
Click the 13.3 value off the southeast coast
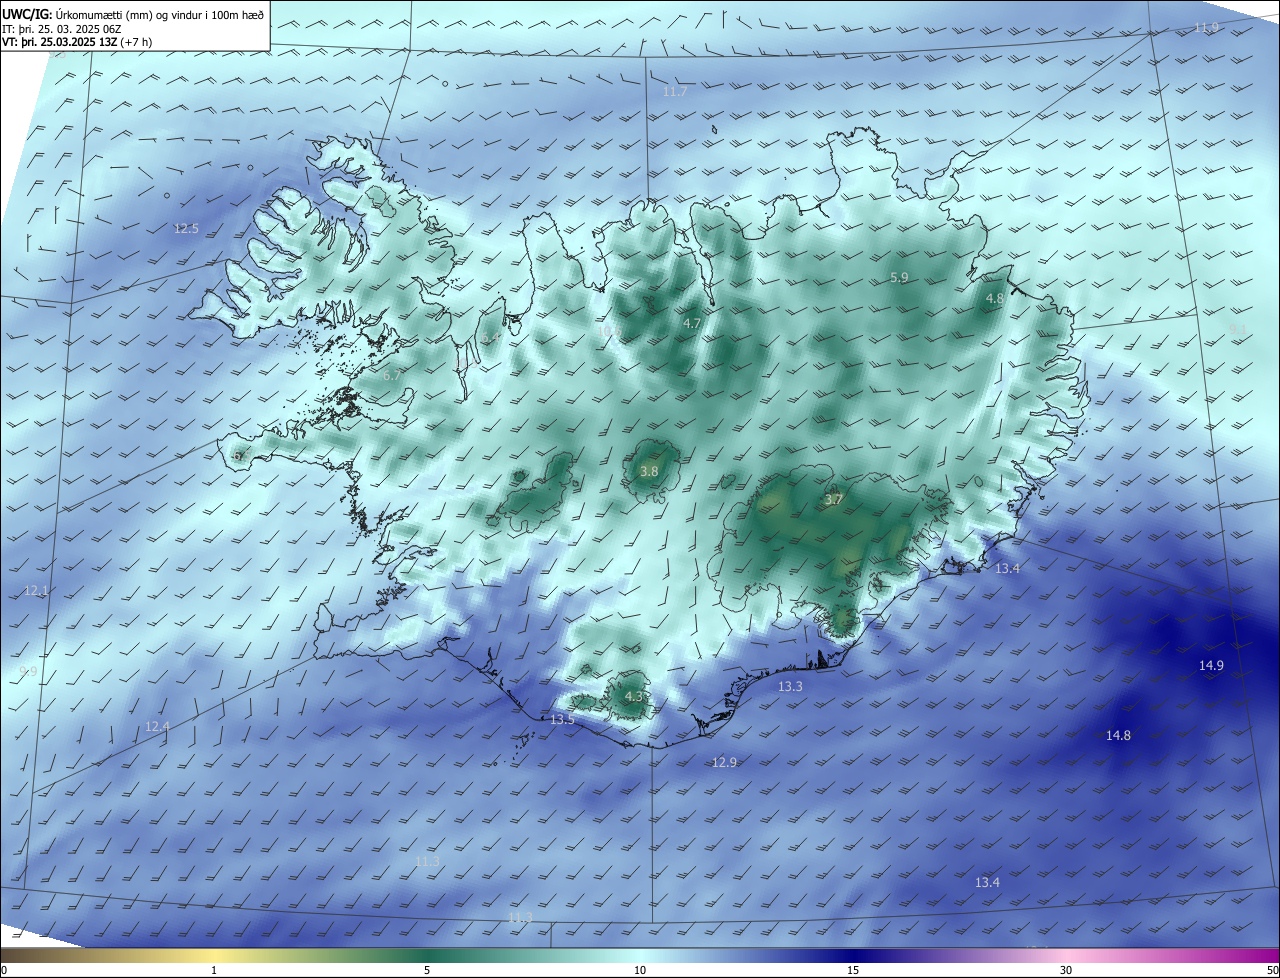tap(790, 687)
